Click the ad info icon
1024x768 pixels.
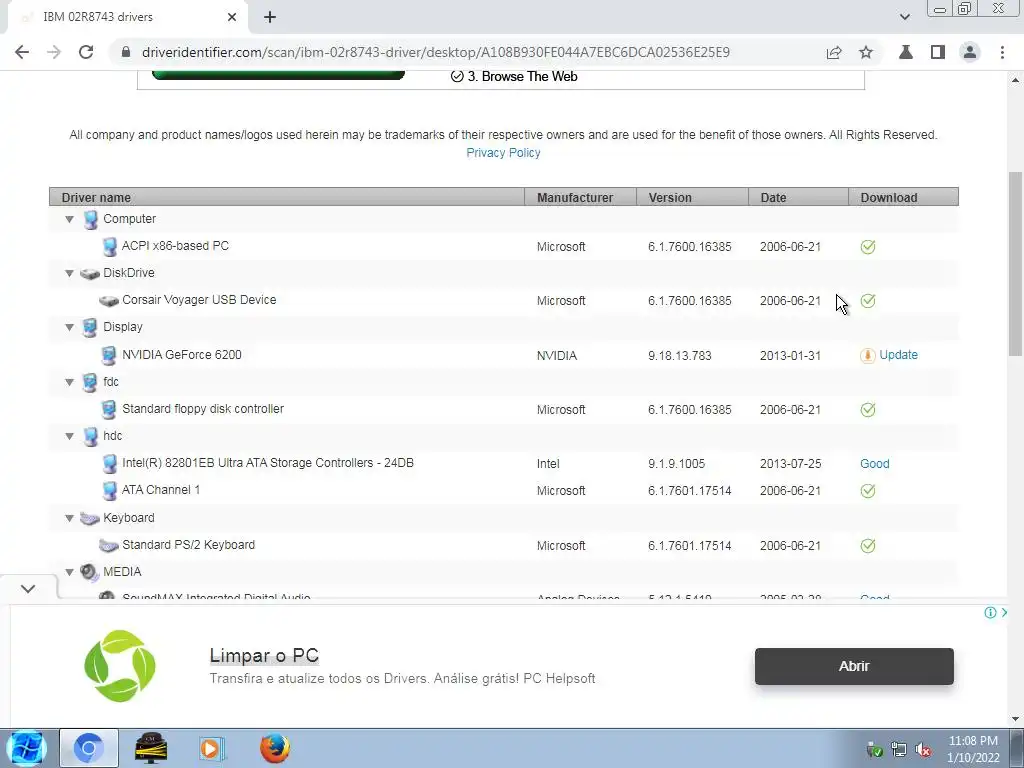pos(990,613)
